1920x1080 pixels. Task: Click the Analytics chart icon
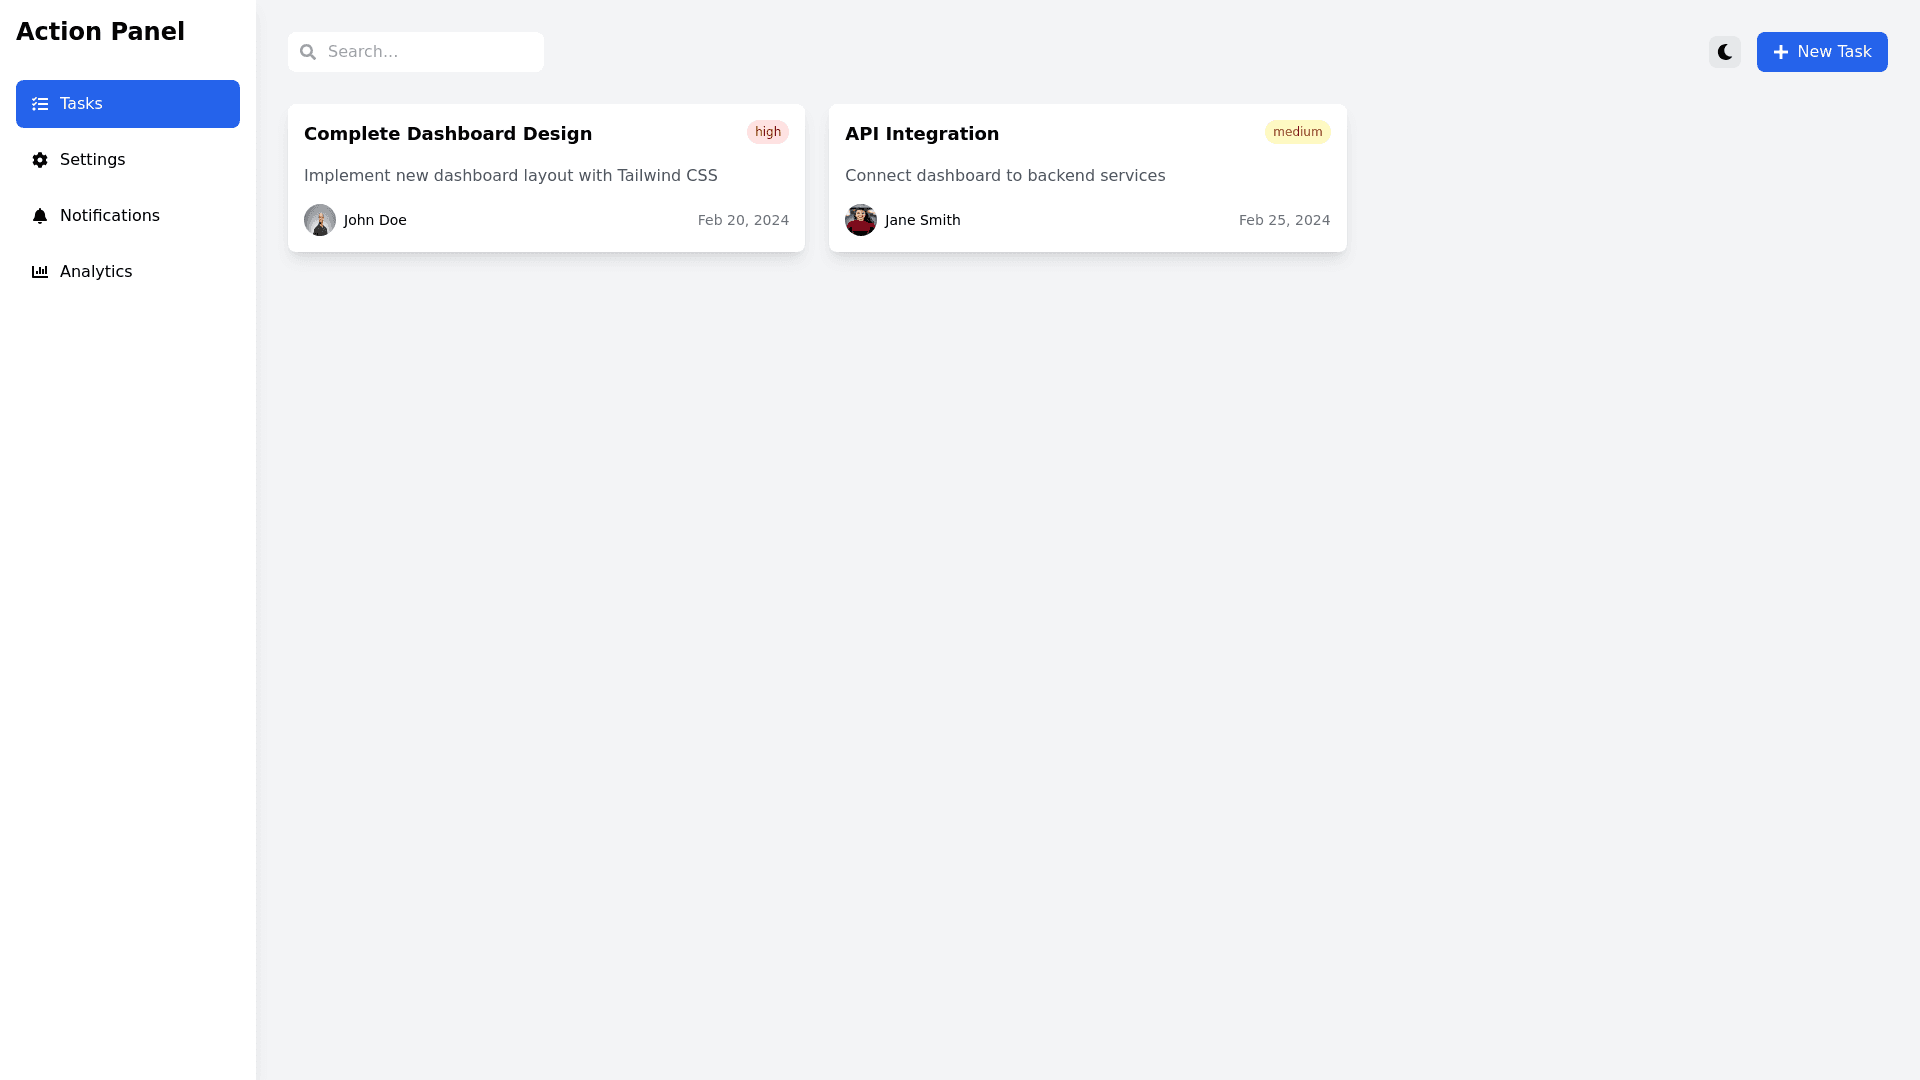tap(40, 272)
